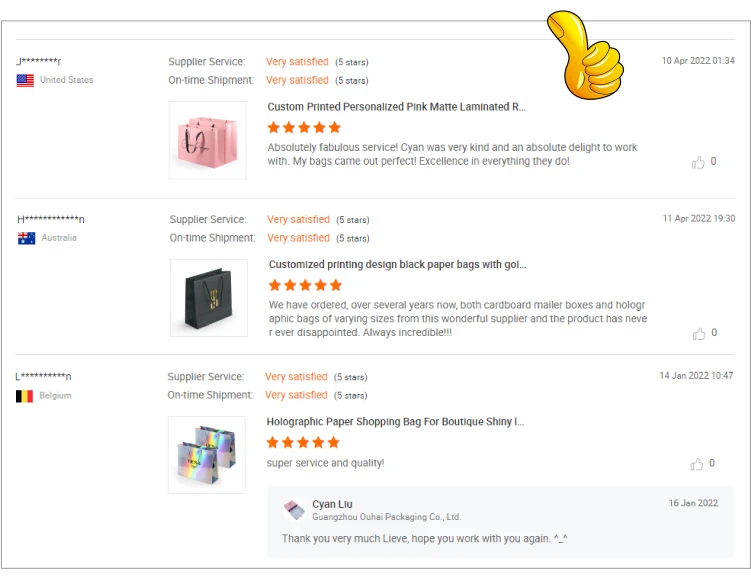The height and width of the screenshot is (581, 751).
Task: Click star rating of pink bag review
Action: tap(304, 127)
